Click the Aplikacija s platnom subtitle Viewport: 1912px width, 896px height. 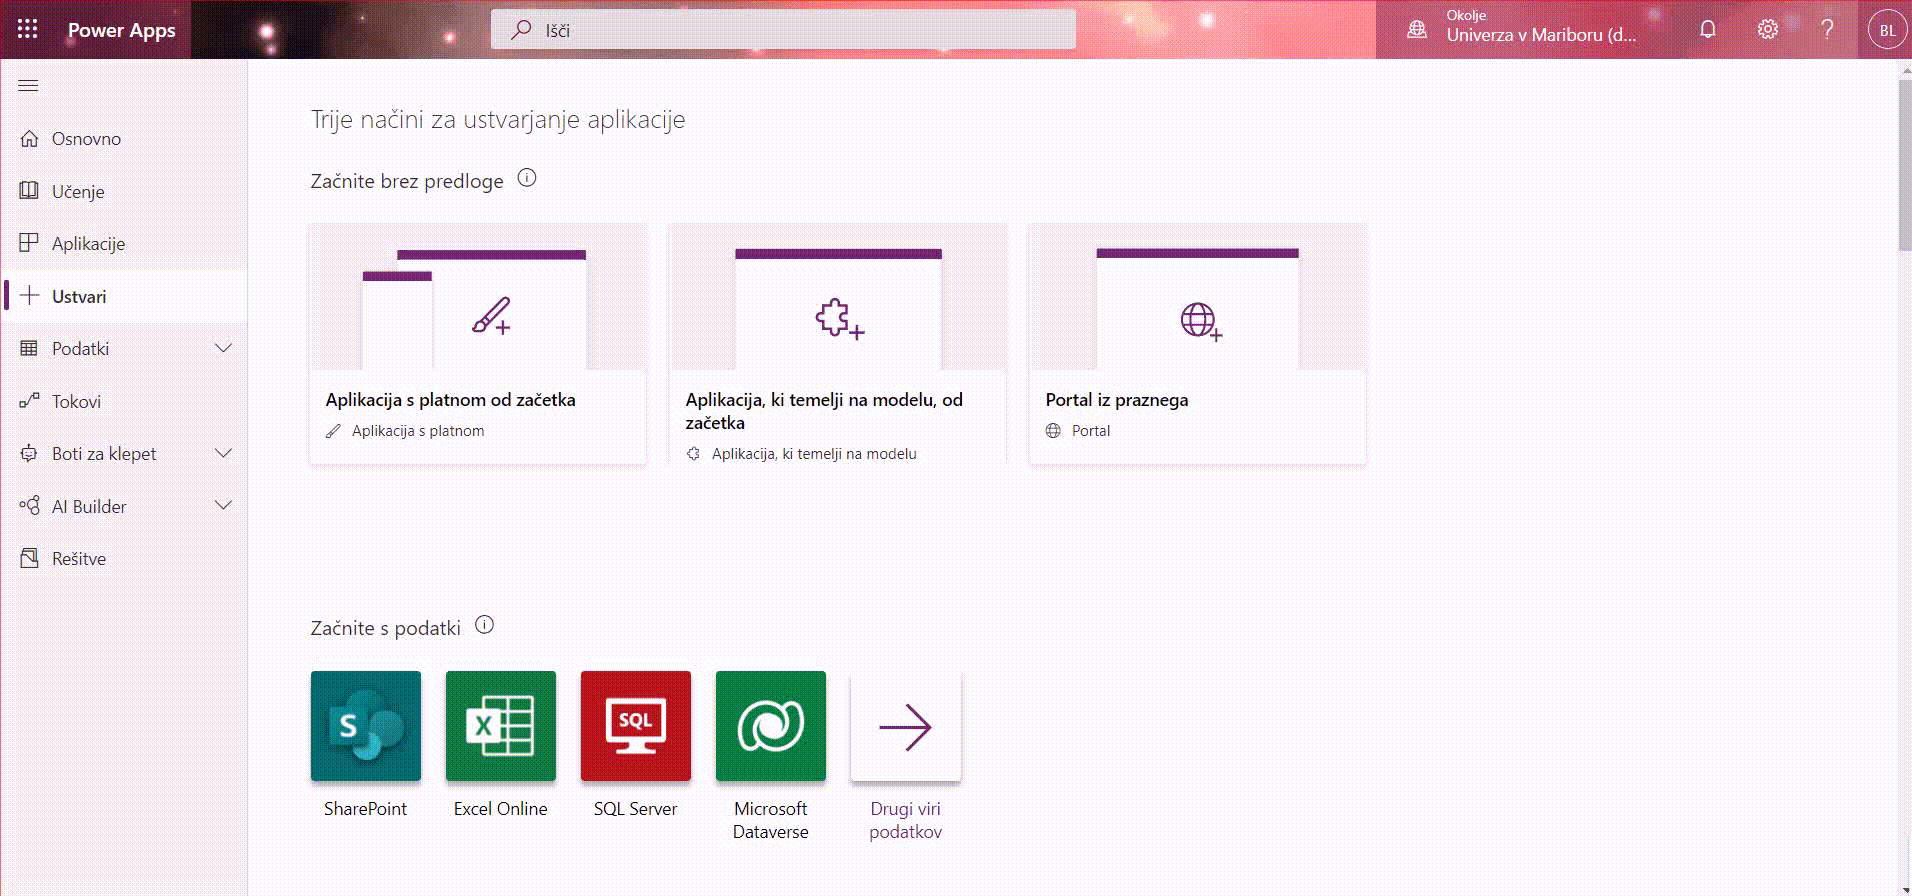418,430
